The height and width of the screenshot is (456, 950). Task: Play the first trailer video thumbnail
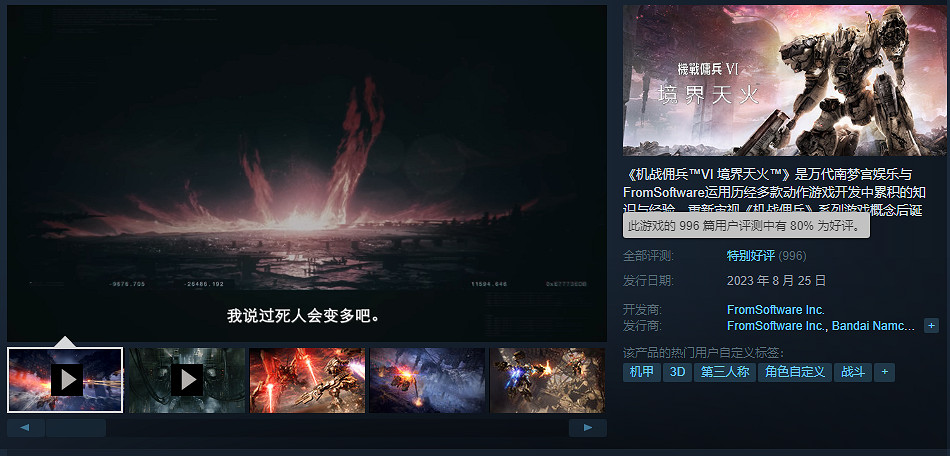65,380
